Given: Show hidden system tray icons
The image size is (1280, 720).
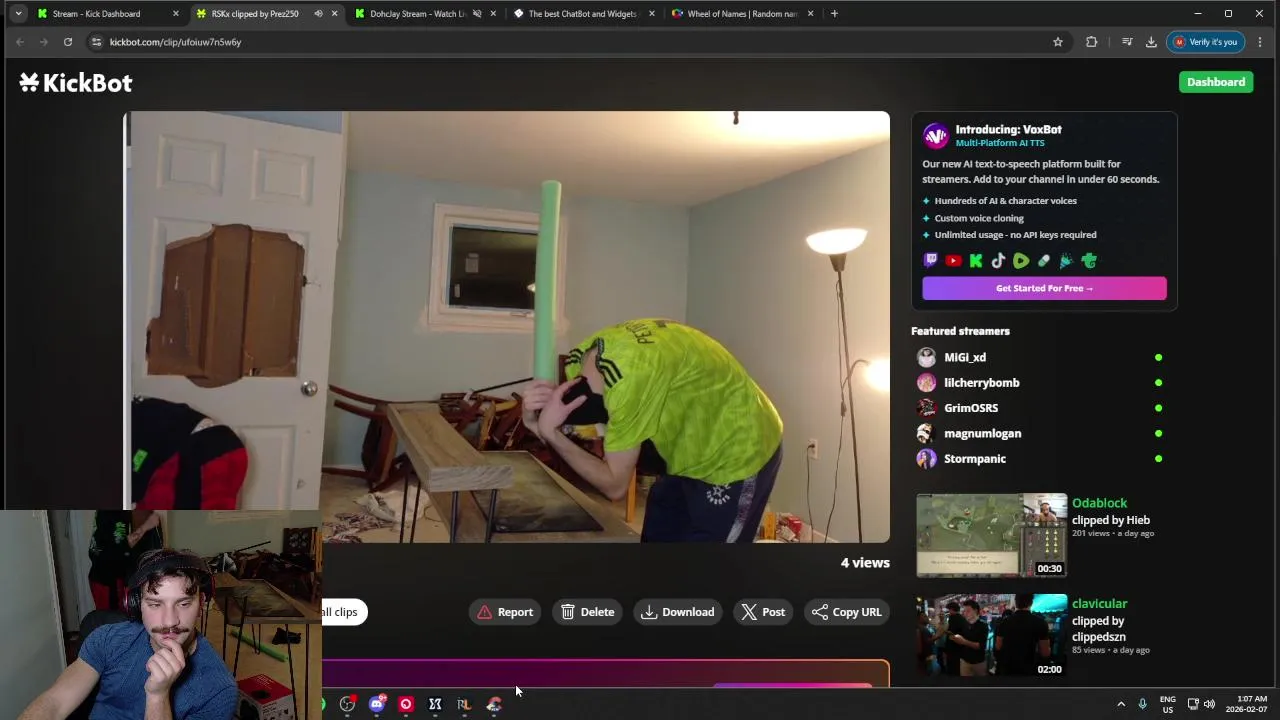Looking at the screenshot, I should tap(1121, 704).
